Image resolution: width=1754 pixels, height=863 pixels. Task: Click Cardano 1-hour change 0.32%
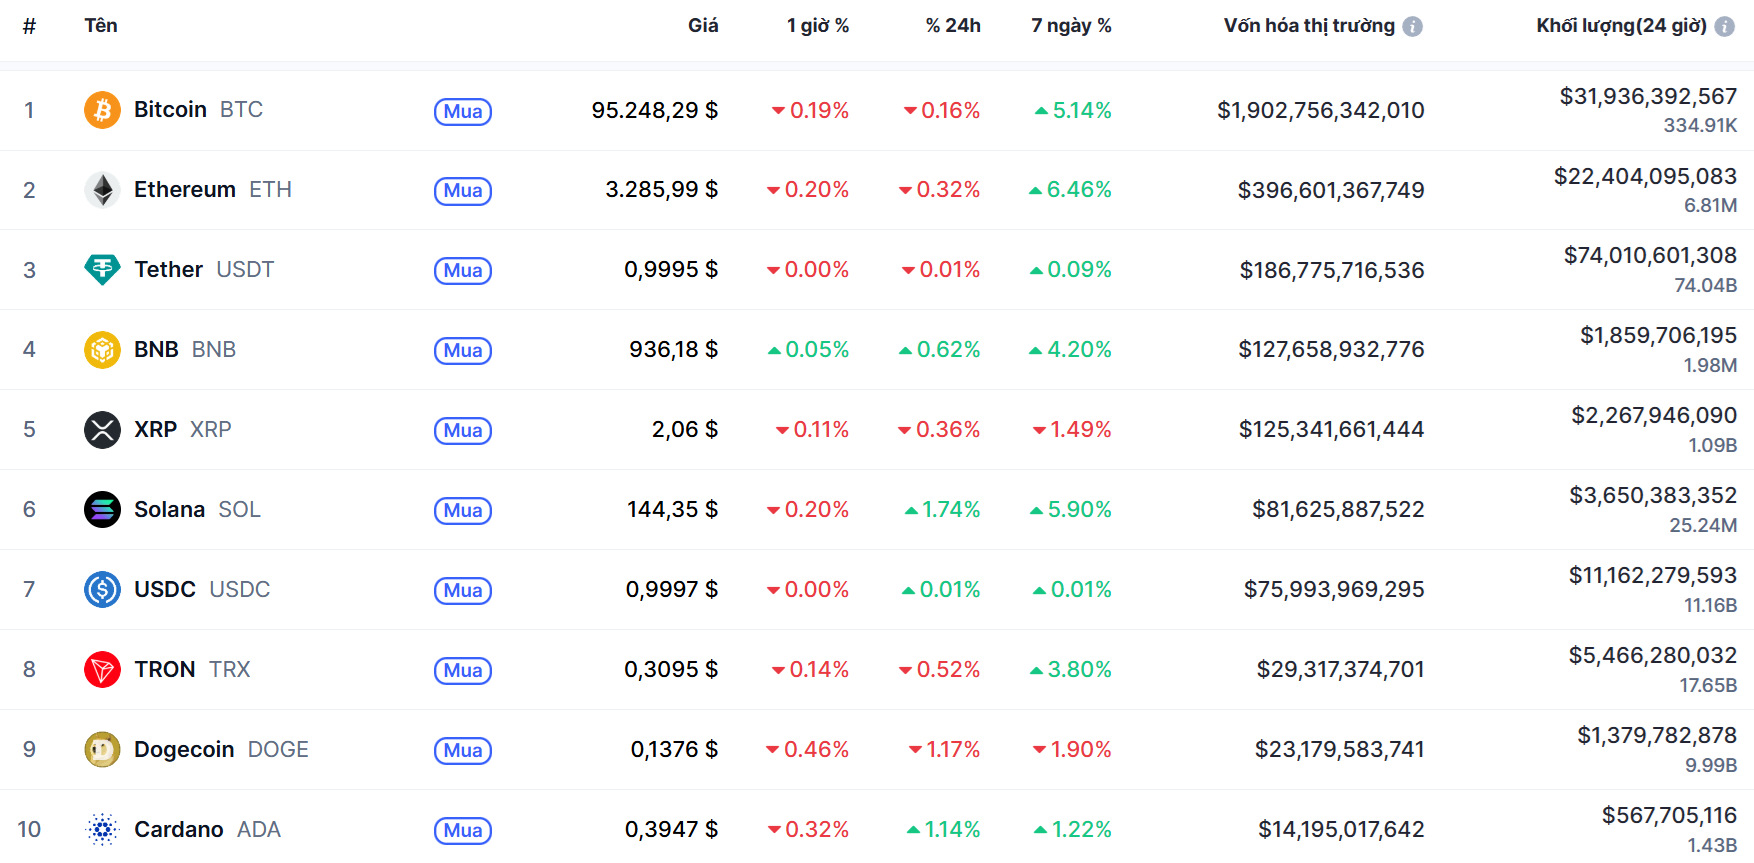(x=808, y=830)
